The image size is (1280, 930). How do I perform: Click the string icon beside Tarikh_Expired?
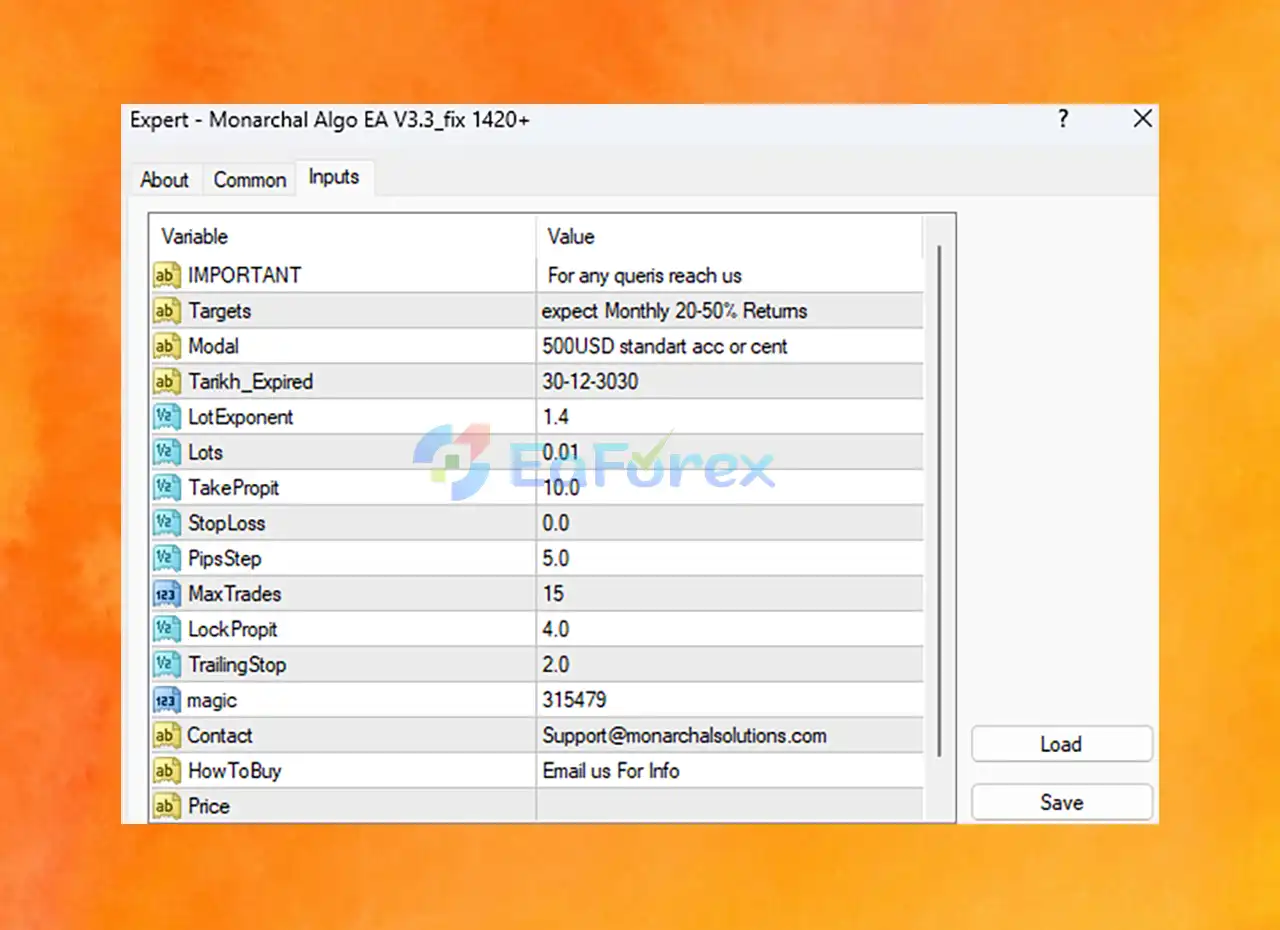pyautogui.click(x=166, y=381)
